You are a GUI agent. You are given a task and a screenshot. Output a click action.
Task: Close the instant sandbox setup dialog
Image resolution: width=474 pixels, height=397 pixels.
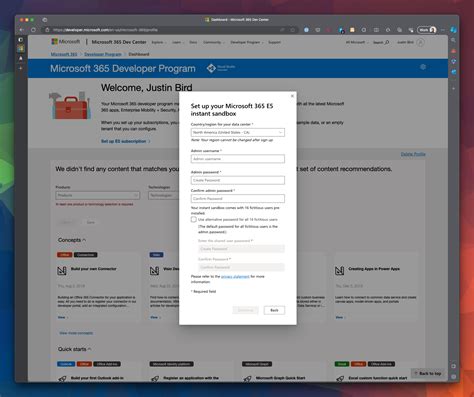point(292,96)
